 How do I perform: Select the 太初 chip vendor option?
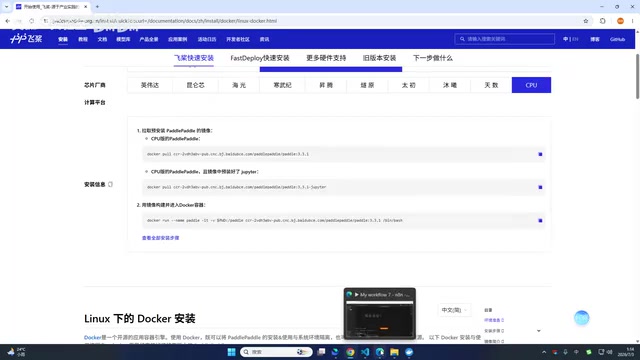pos(409,85)
